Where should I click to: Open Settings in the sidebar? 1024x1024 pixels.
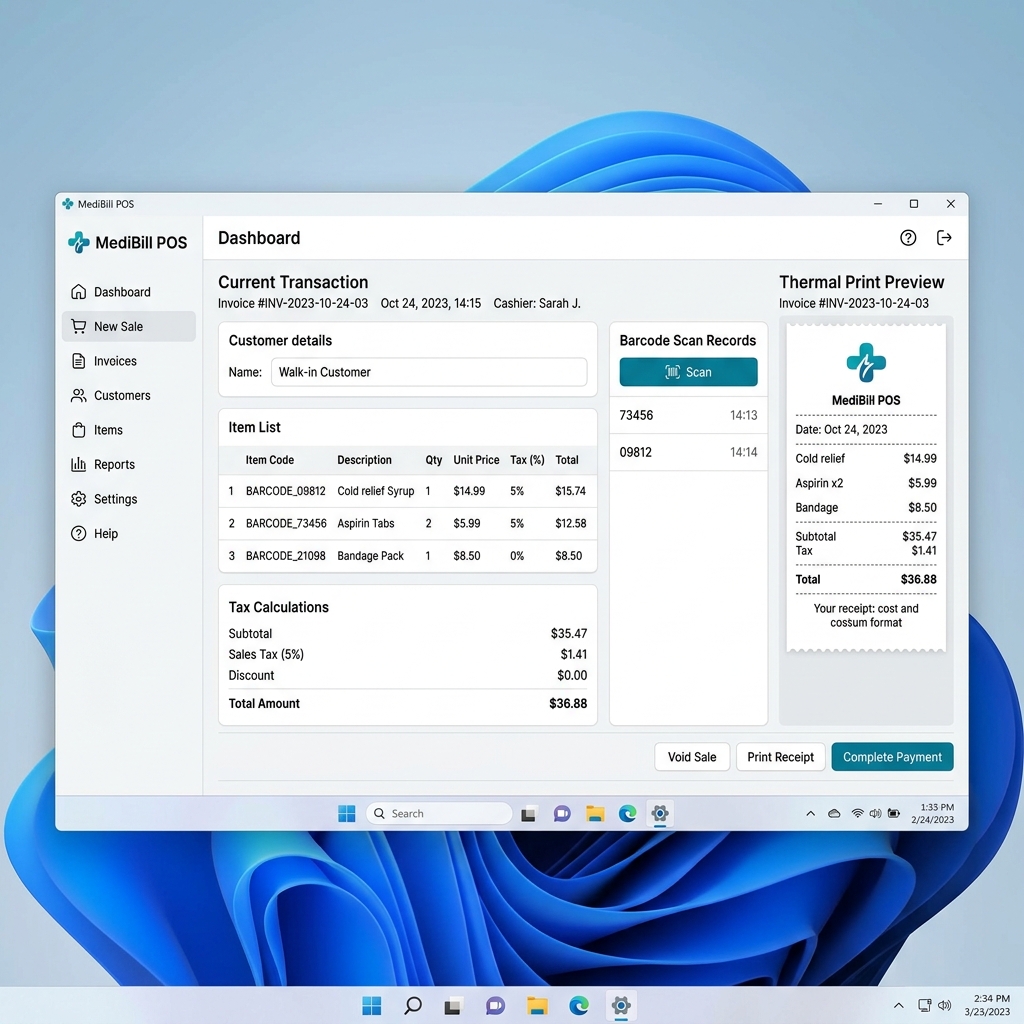click(x=129, y=499)
